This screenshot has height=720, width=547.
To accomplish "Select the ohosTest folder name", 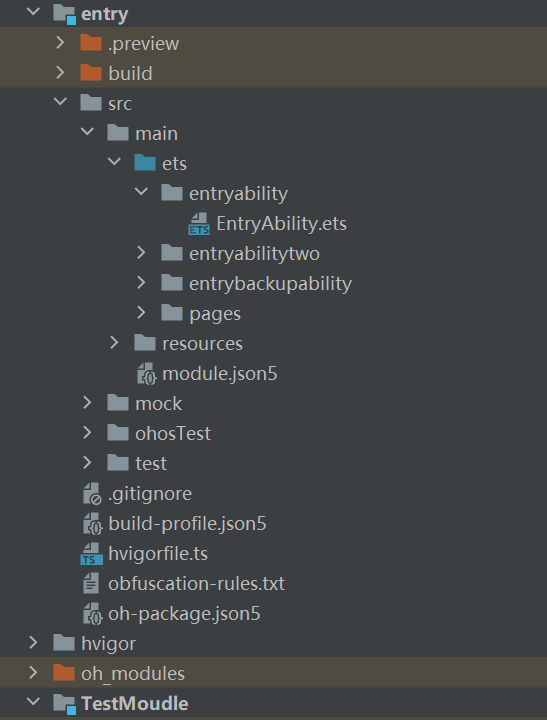I will coord(173,433).
